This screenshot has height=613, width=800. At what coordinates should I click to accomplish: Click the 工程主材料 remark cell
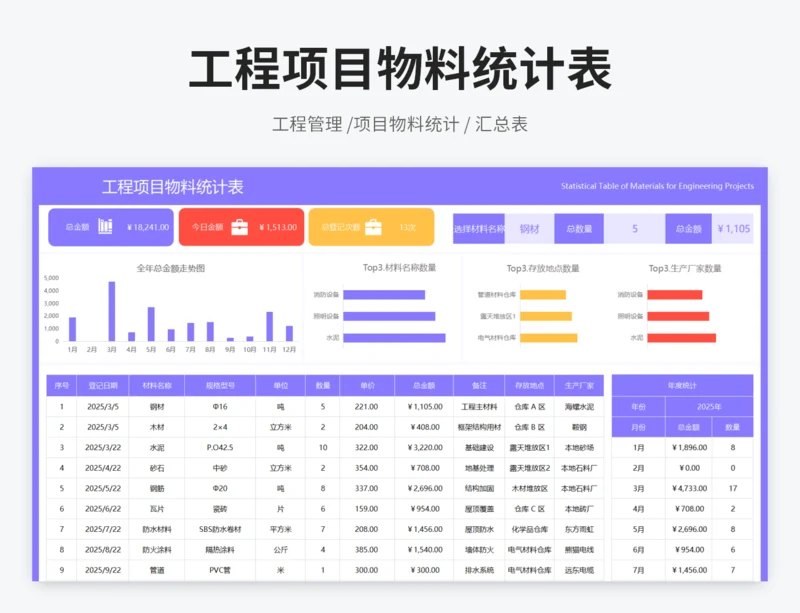click(x=479, y=407)
